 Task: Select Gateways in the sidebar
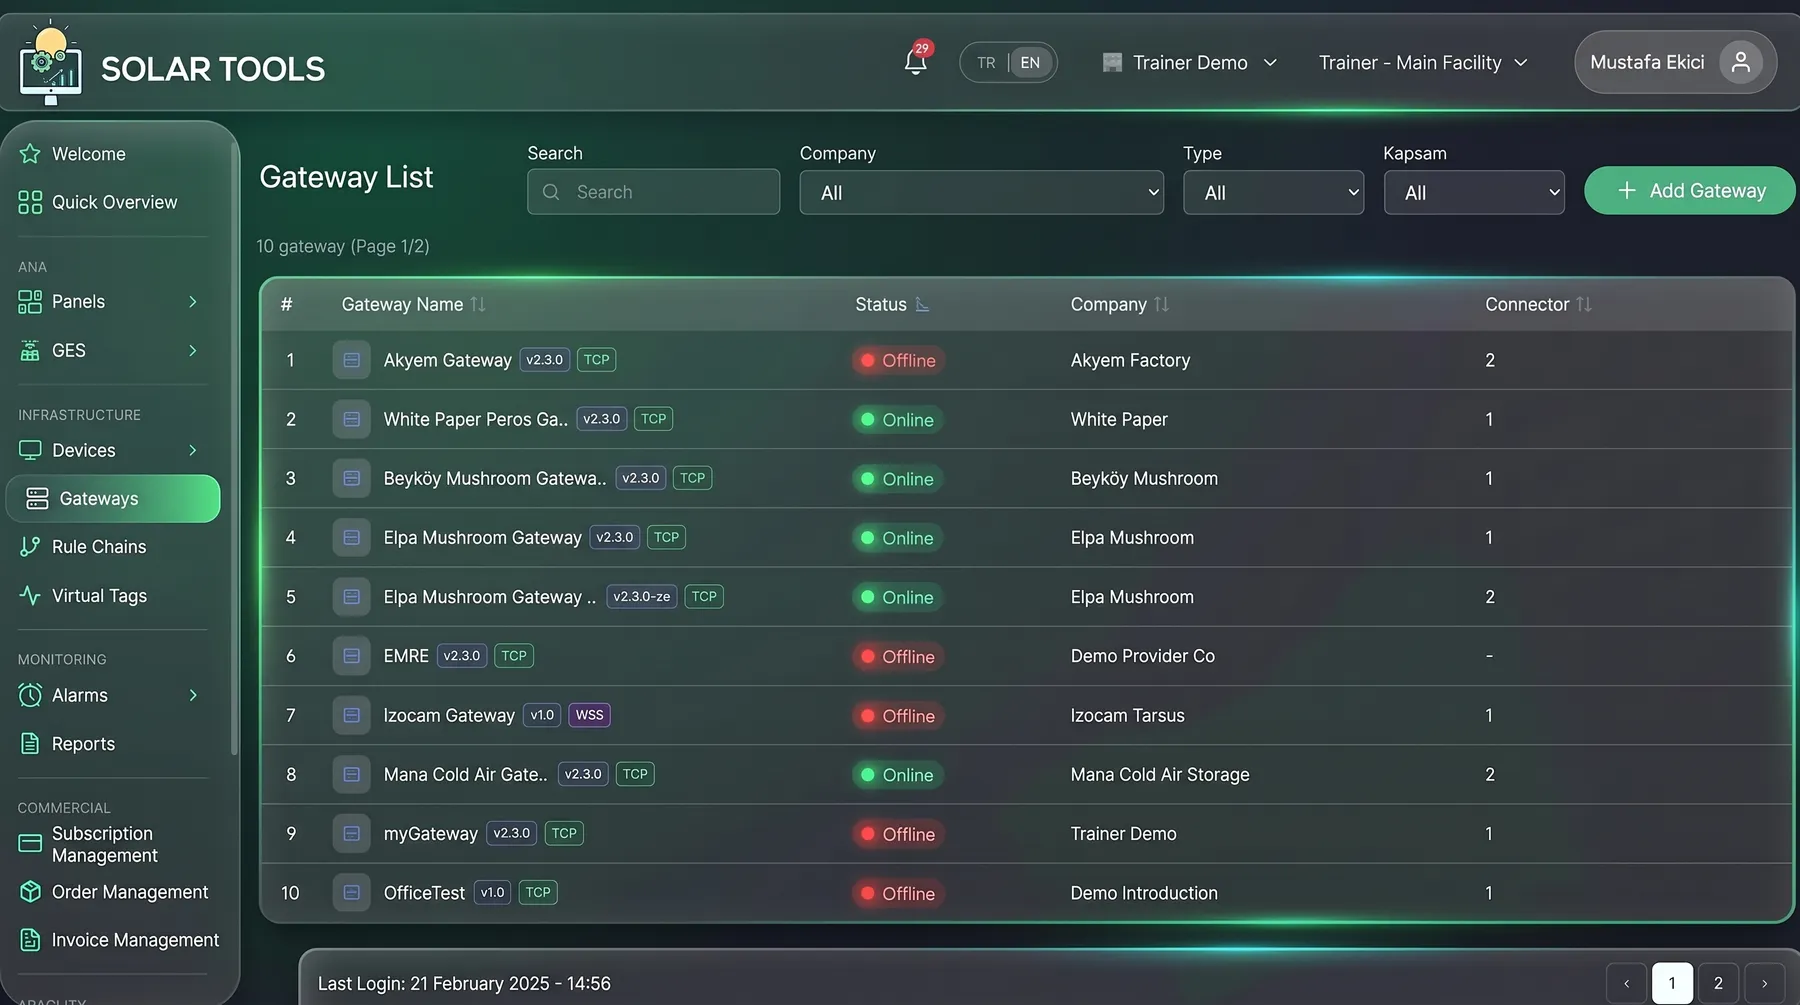113,499
